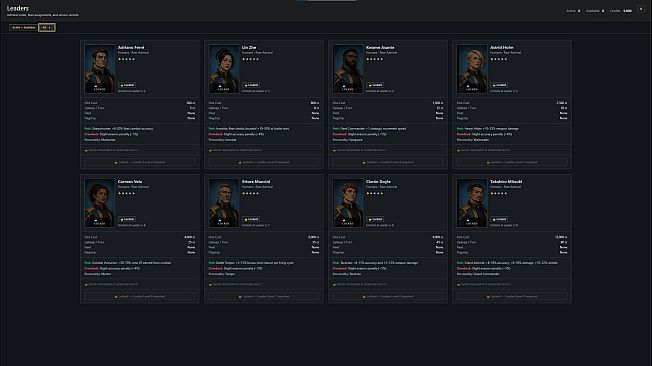652x366 pixels.
Task: Click the star rating on Astrid Holm's card
Action: (499, 59)
